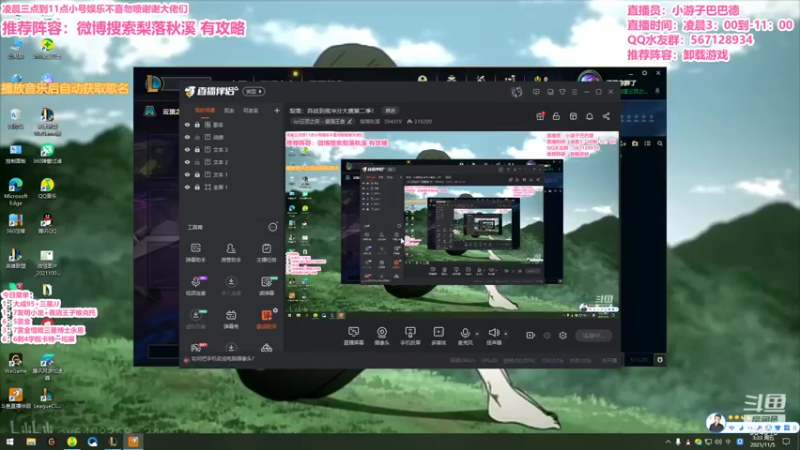Click the download-arrow tool labeled 多人连麦
The image size is (800, 450).
[x=231, y=285]
